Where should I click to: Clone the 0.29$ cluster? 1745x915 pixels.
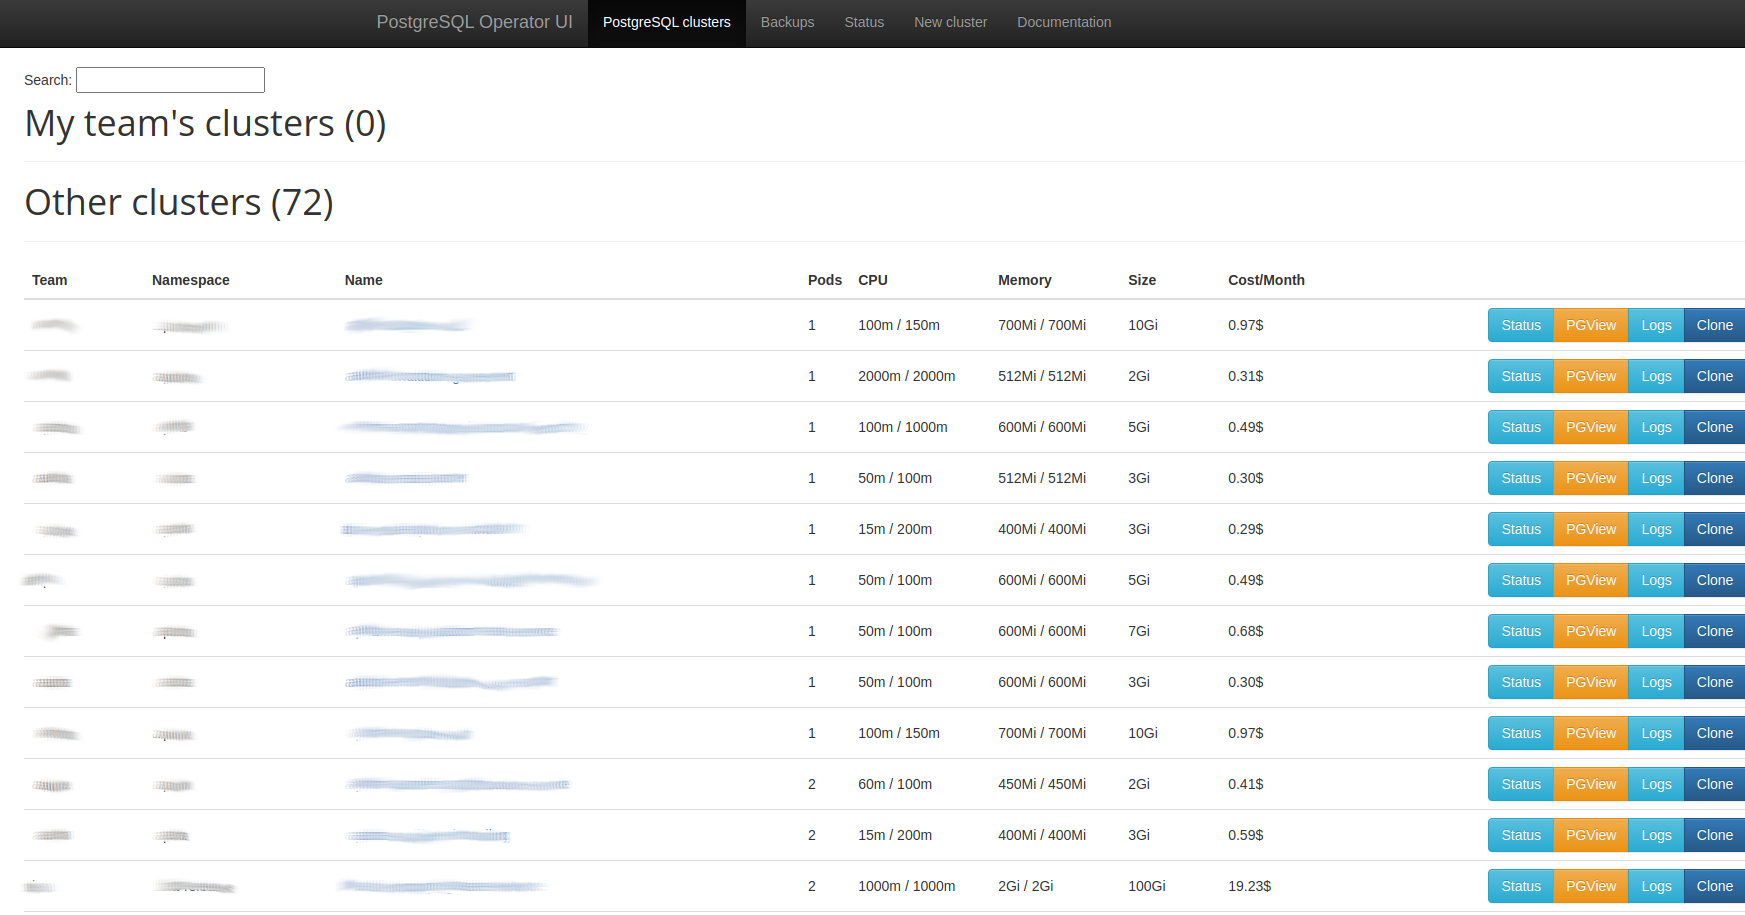(x=1714, y=529)
